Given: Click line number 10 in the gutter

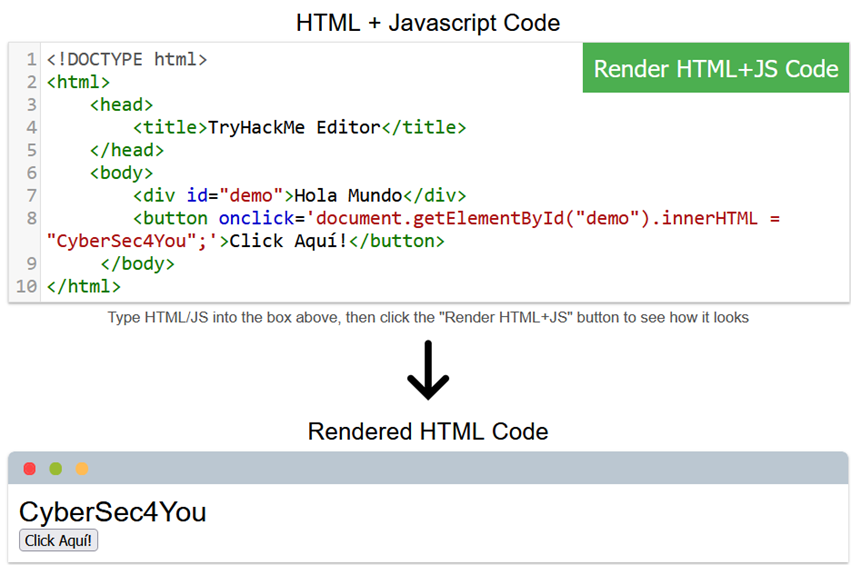Looking at the screenshot, I should click(x=25, y=286).
